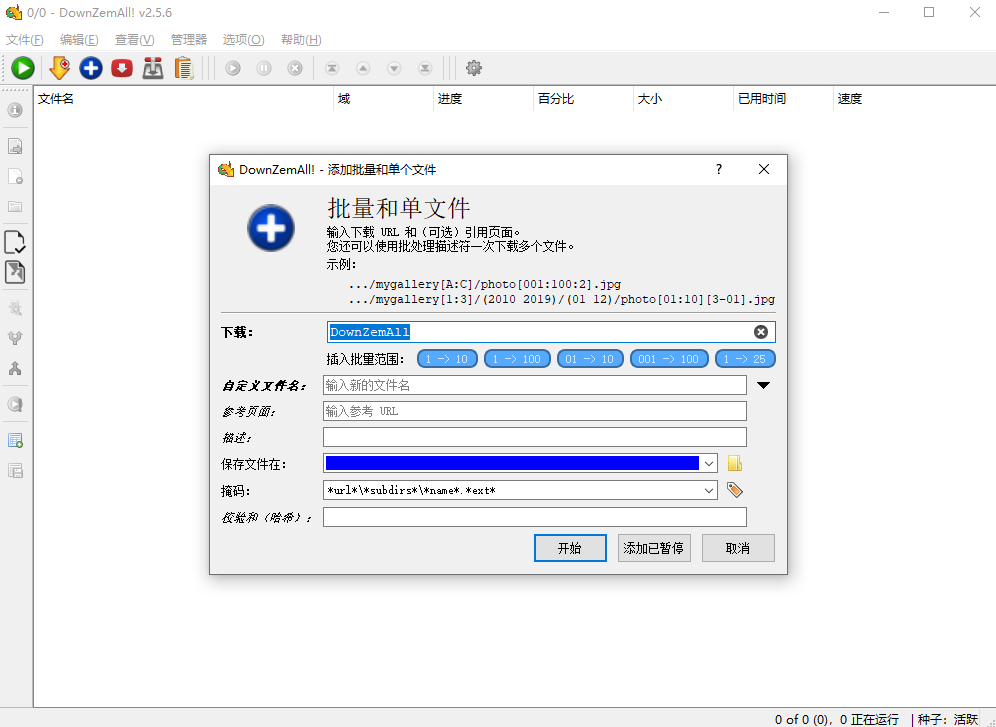Click the move-to-top toolbar icon
The width and height of the screenshot is (996, 727).
pyautogui.click(x=332, y=68)
